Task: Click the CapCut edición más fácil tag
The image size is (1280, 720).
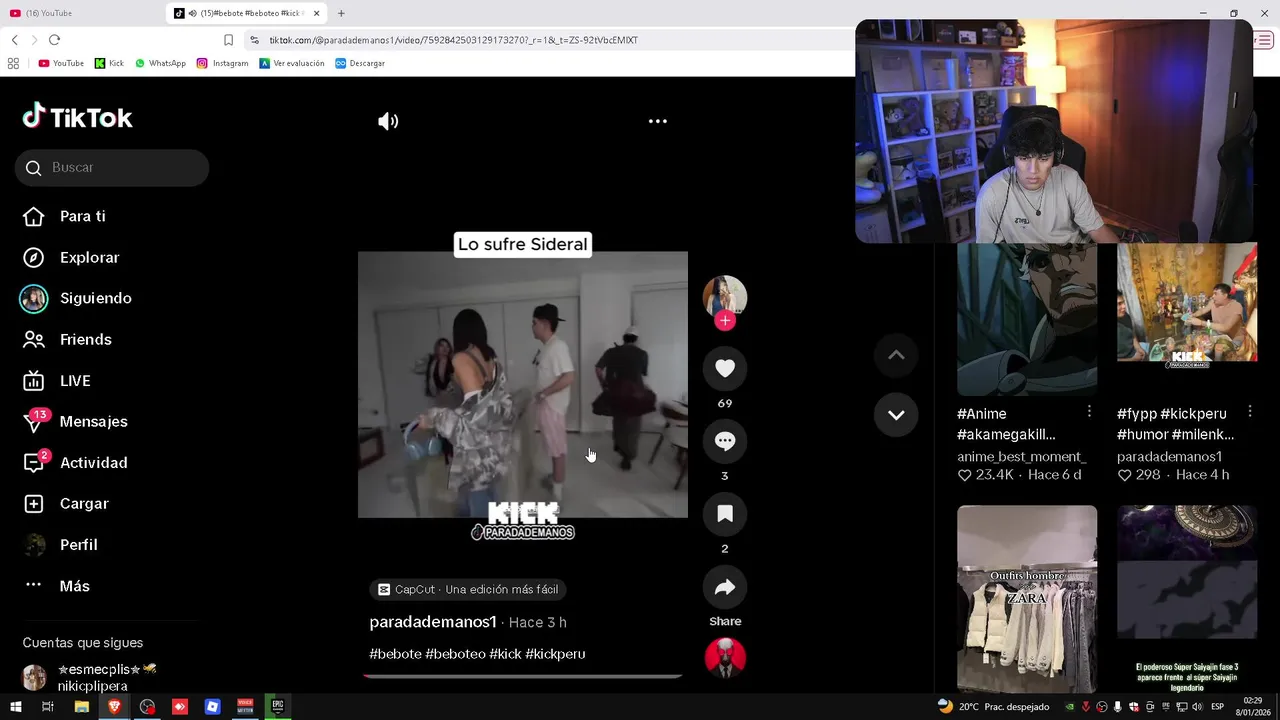Action: point(468,590)
